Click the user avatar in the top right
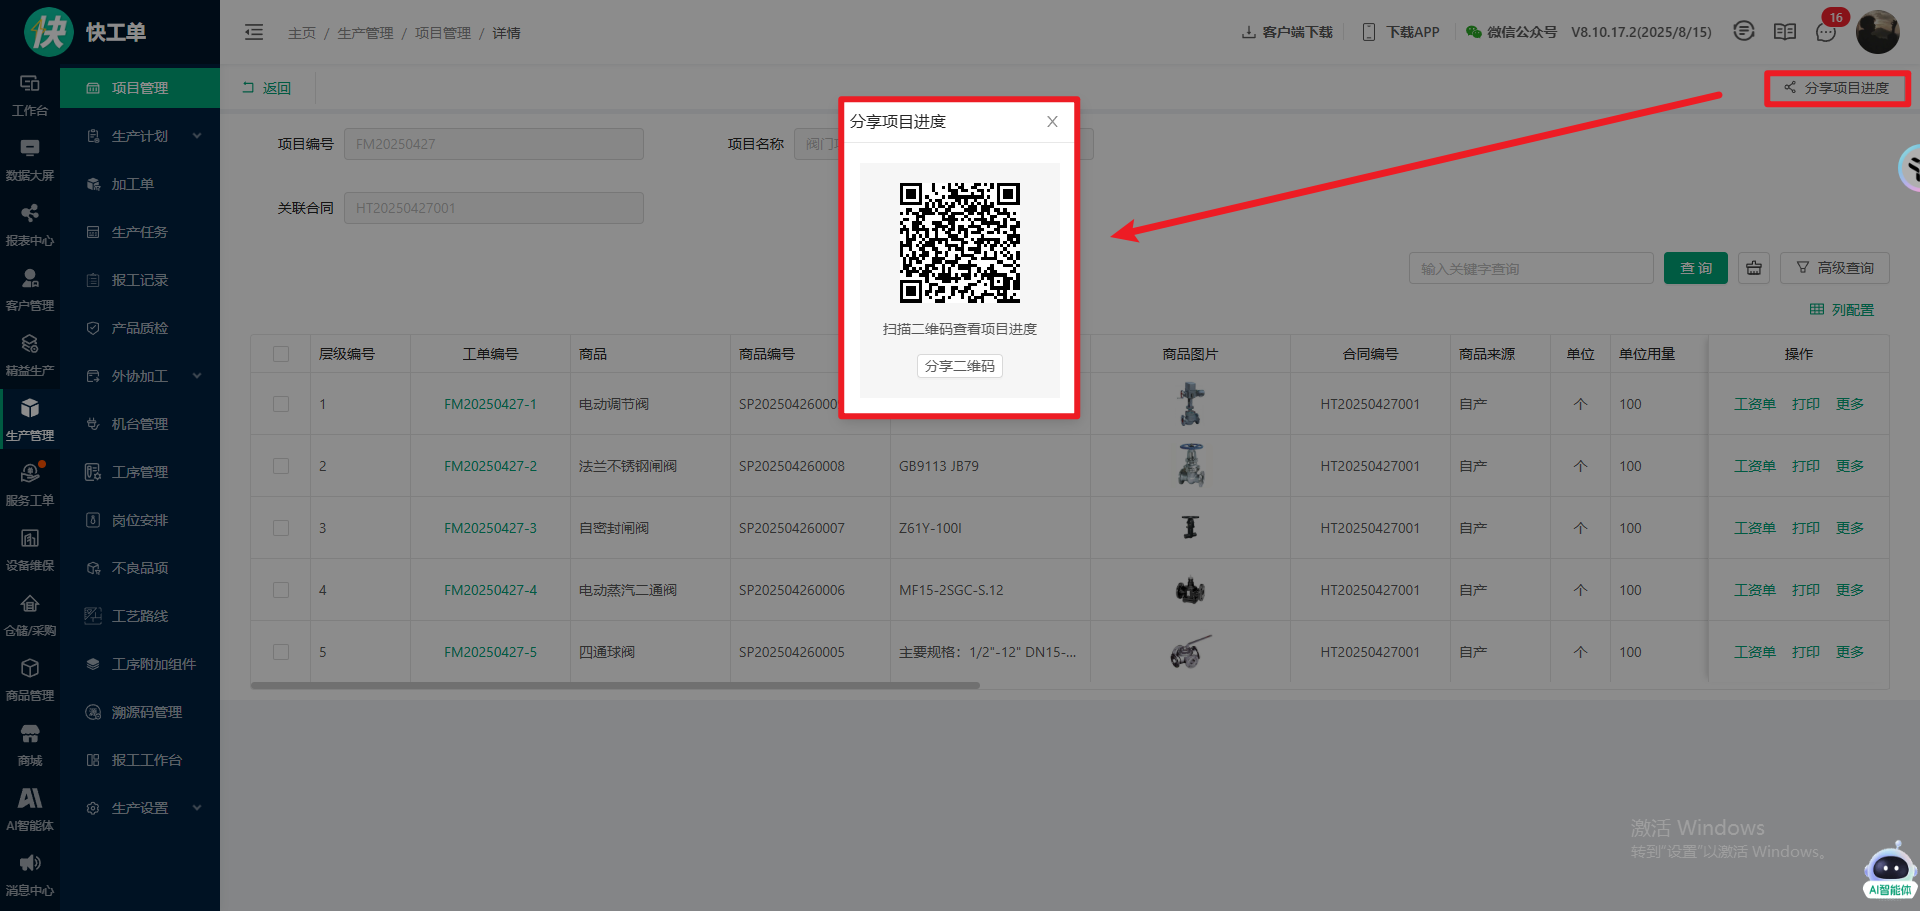This screenshot has width=1920, height=911. pos(1877,32)
